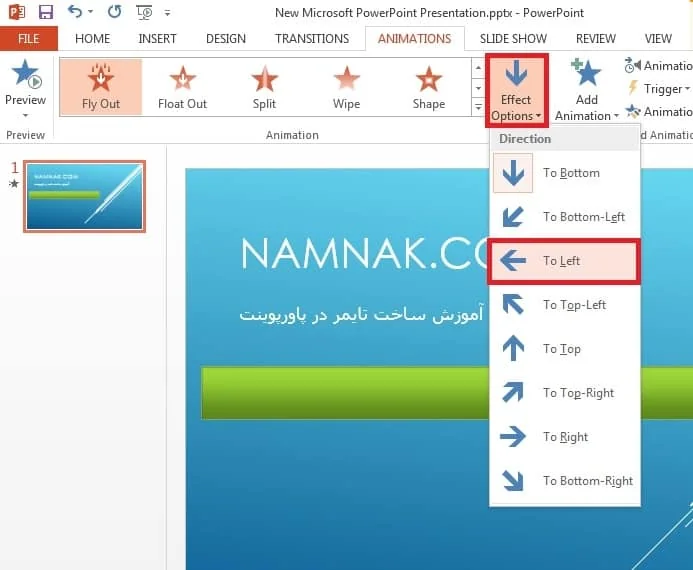The height and width of the screenshot is (570, 693).
Task: Undo the last action
Action: pos(75,11)
